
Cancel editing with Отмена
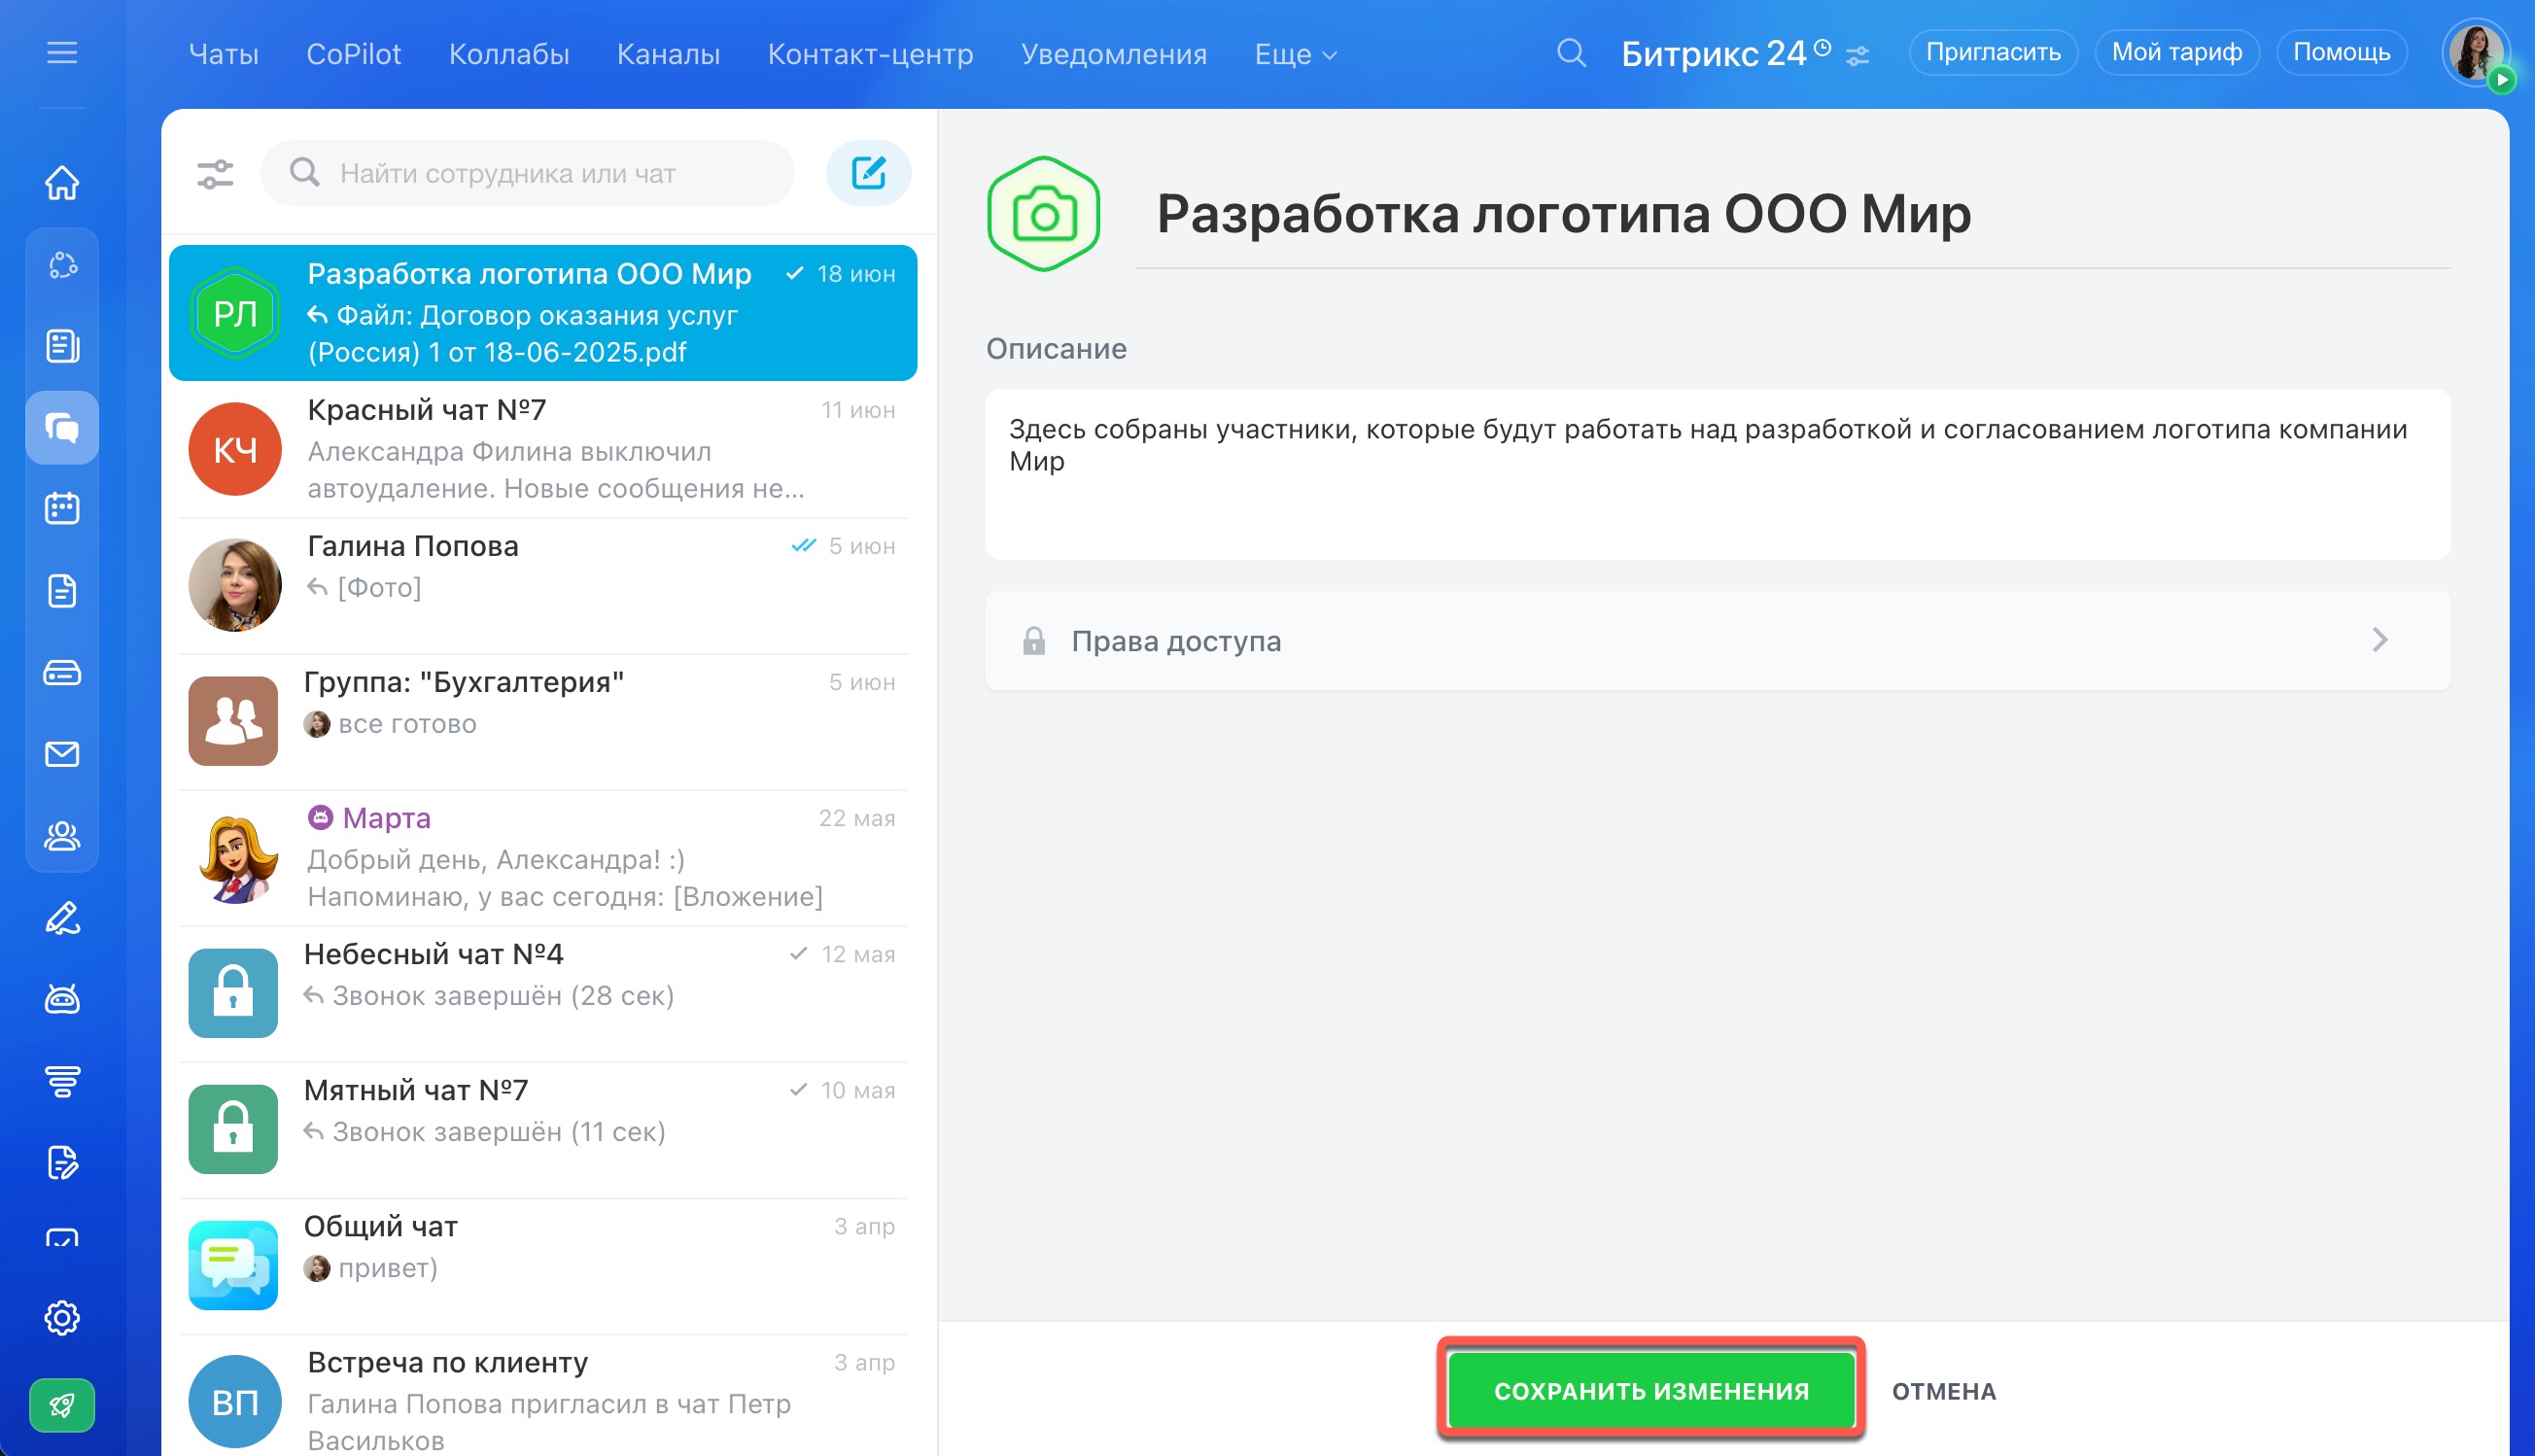pos(1944,1391)
